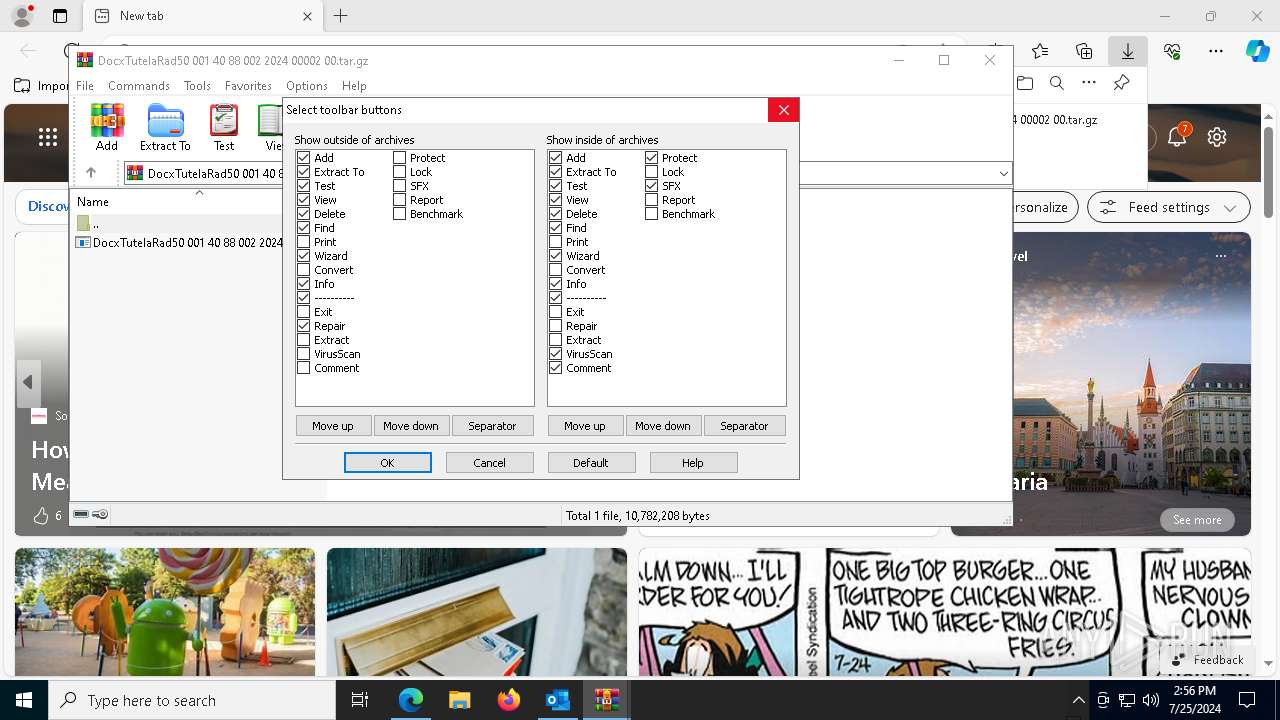Check Find in outside archives list

(303, 228)
